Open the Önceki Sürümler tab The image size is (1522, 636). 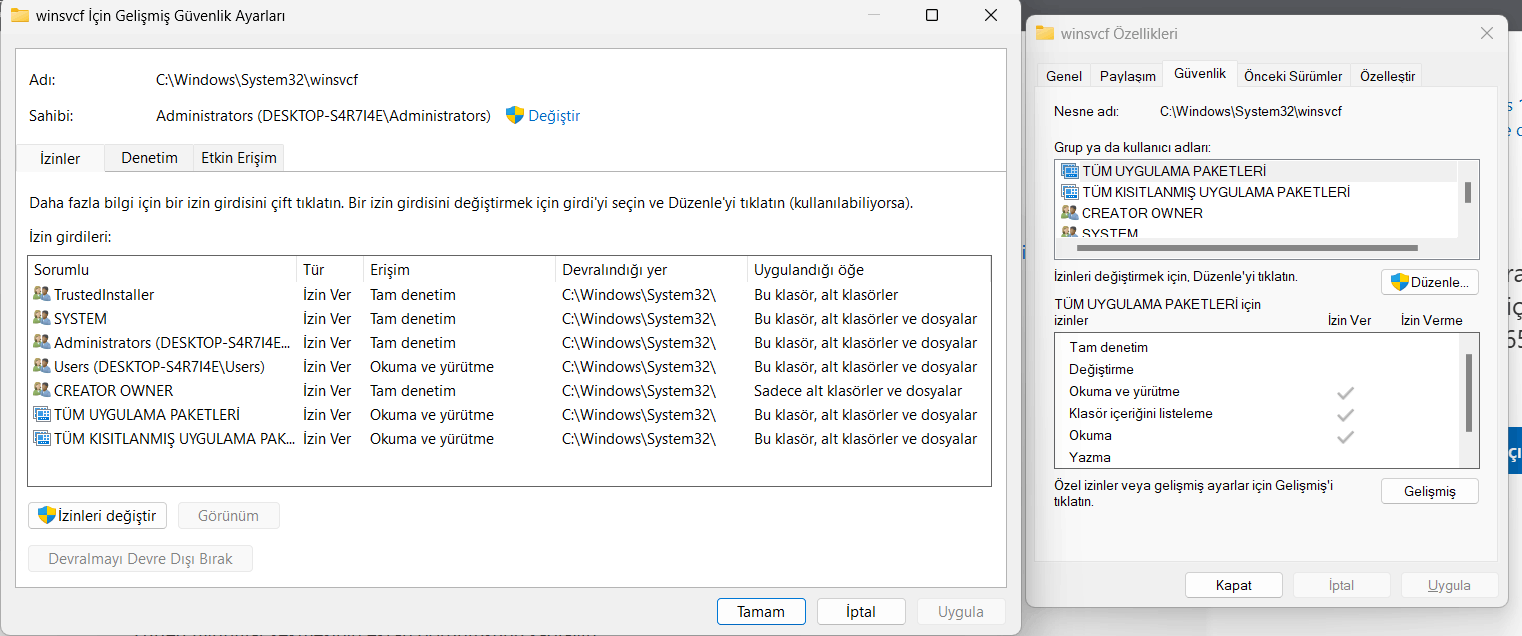point(1293,76)
